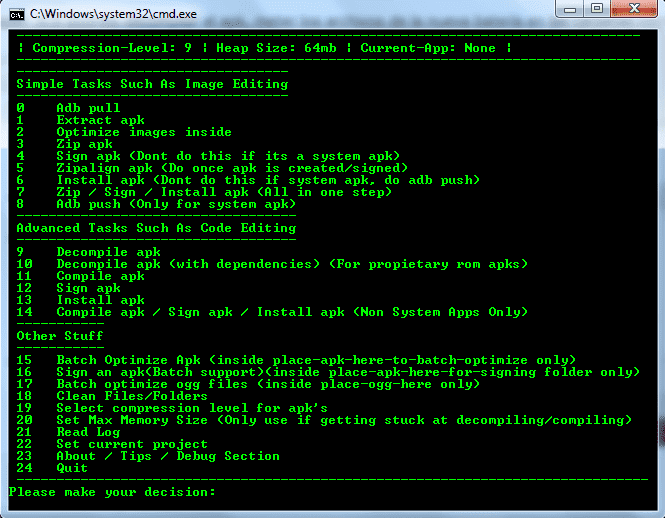Close the cmd.exe window

(634, 9)
